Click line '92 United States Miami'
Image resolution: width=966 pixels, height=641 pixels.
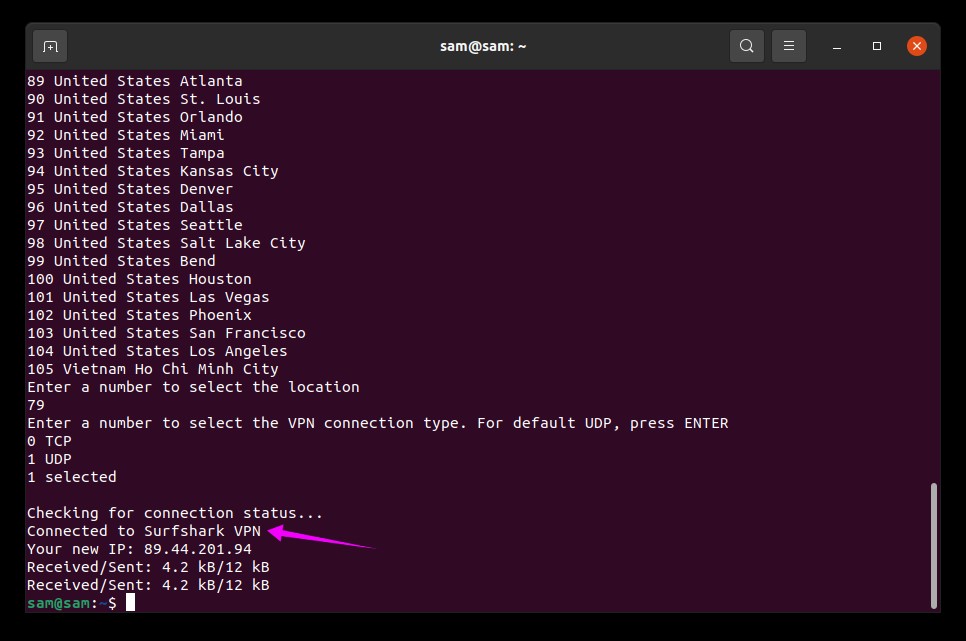[126, 134]
